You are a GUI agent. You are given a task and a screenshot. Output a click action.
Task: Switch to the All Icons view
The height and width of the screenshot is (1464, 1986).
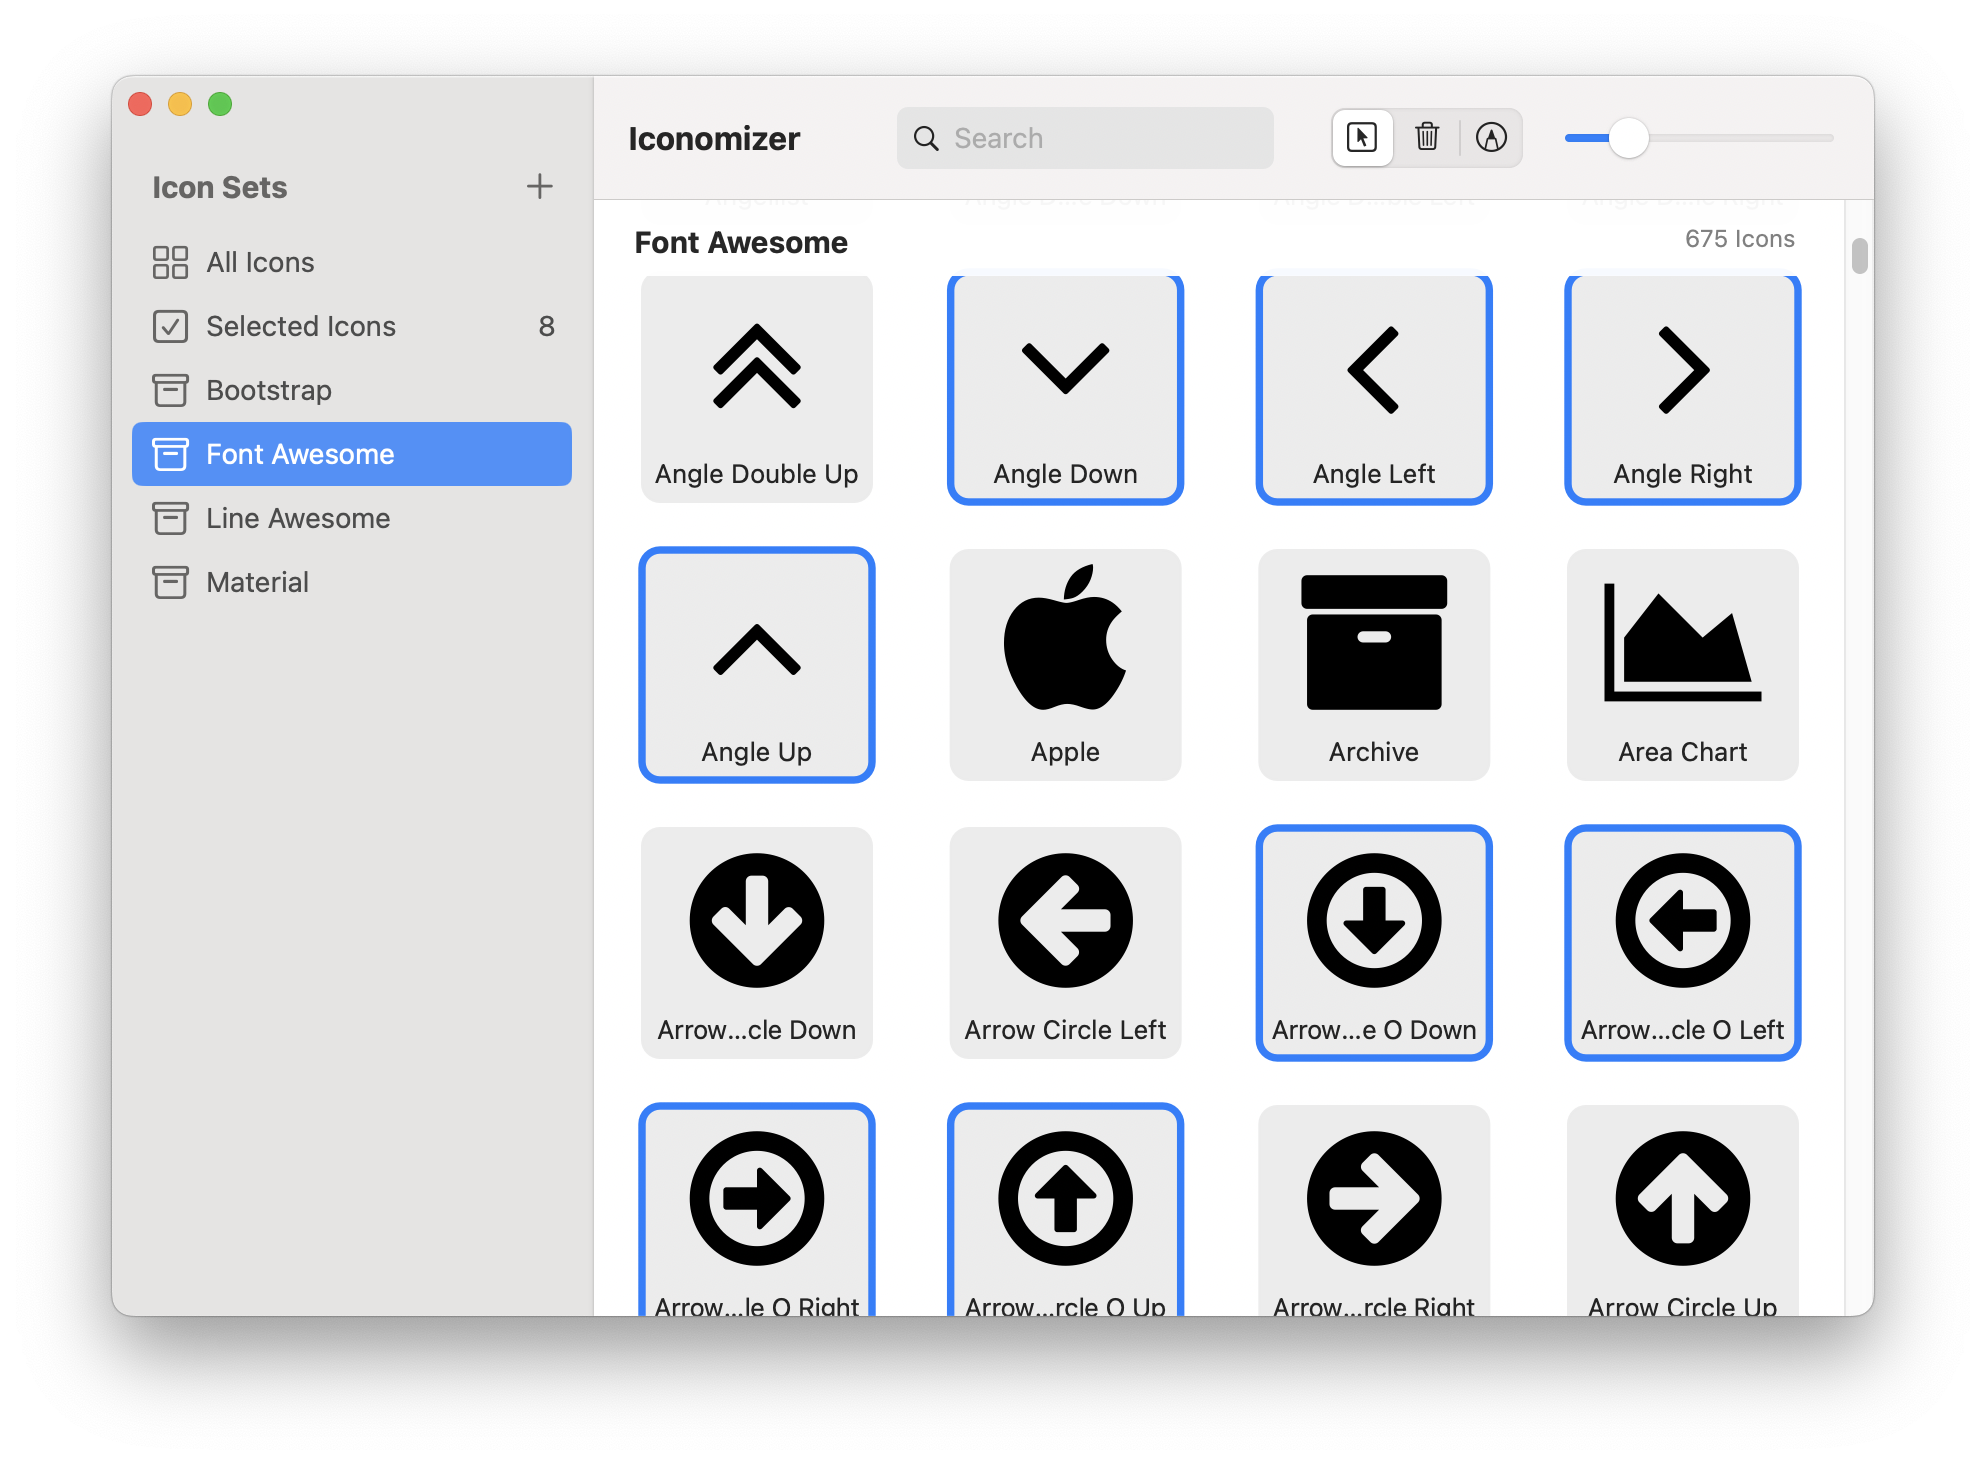[260, 262]
